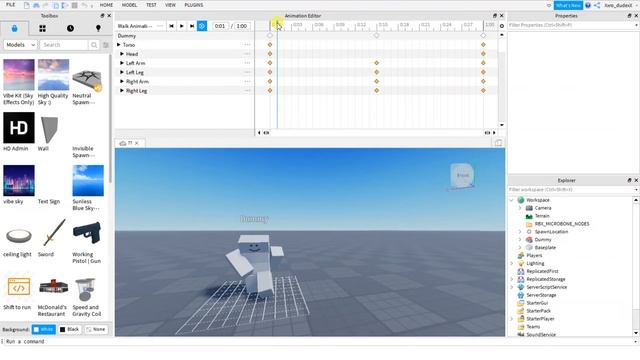
Task: Click the Front face of view cube
Action: (462, 176)
